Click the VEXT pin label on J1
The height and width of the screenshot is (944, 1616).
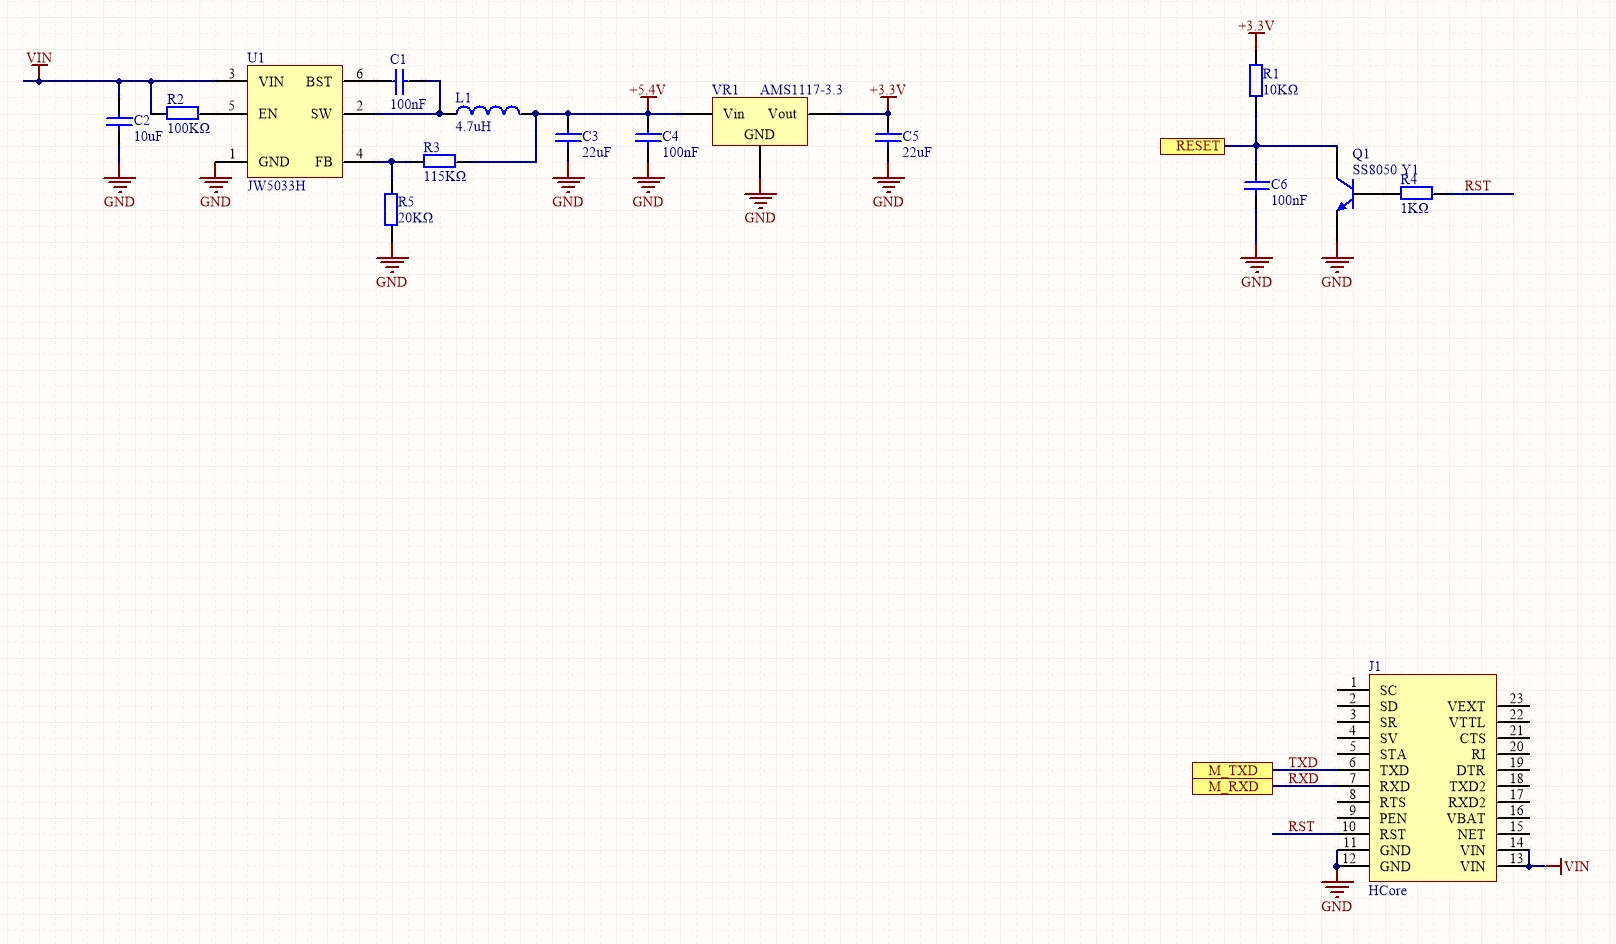pos(1466,706)
